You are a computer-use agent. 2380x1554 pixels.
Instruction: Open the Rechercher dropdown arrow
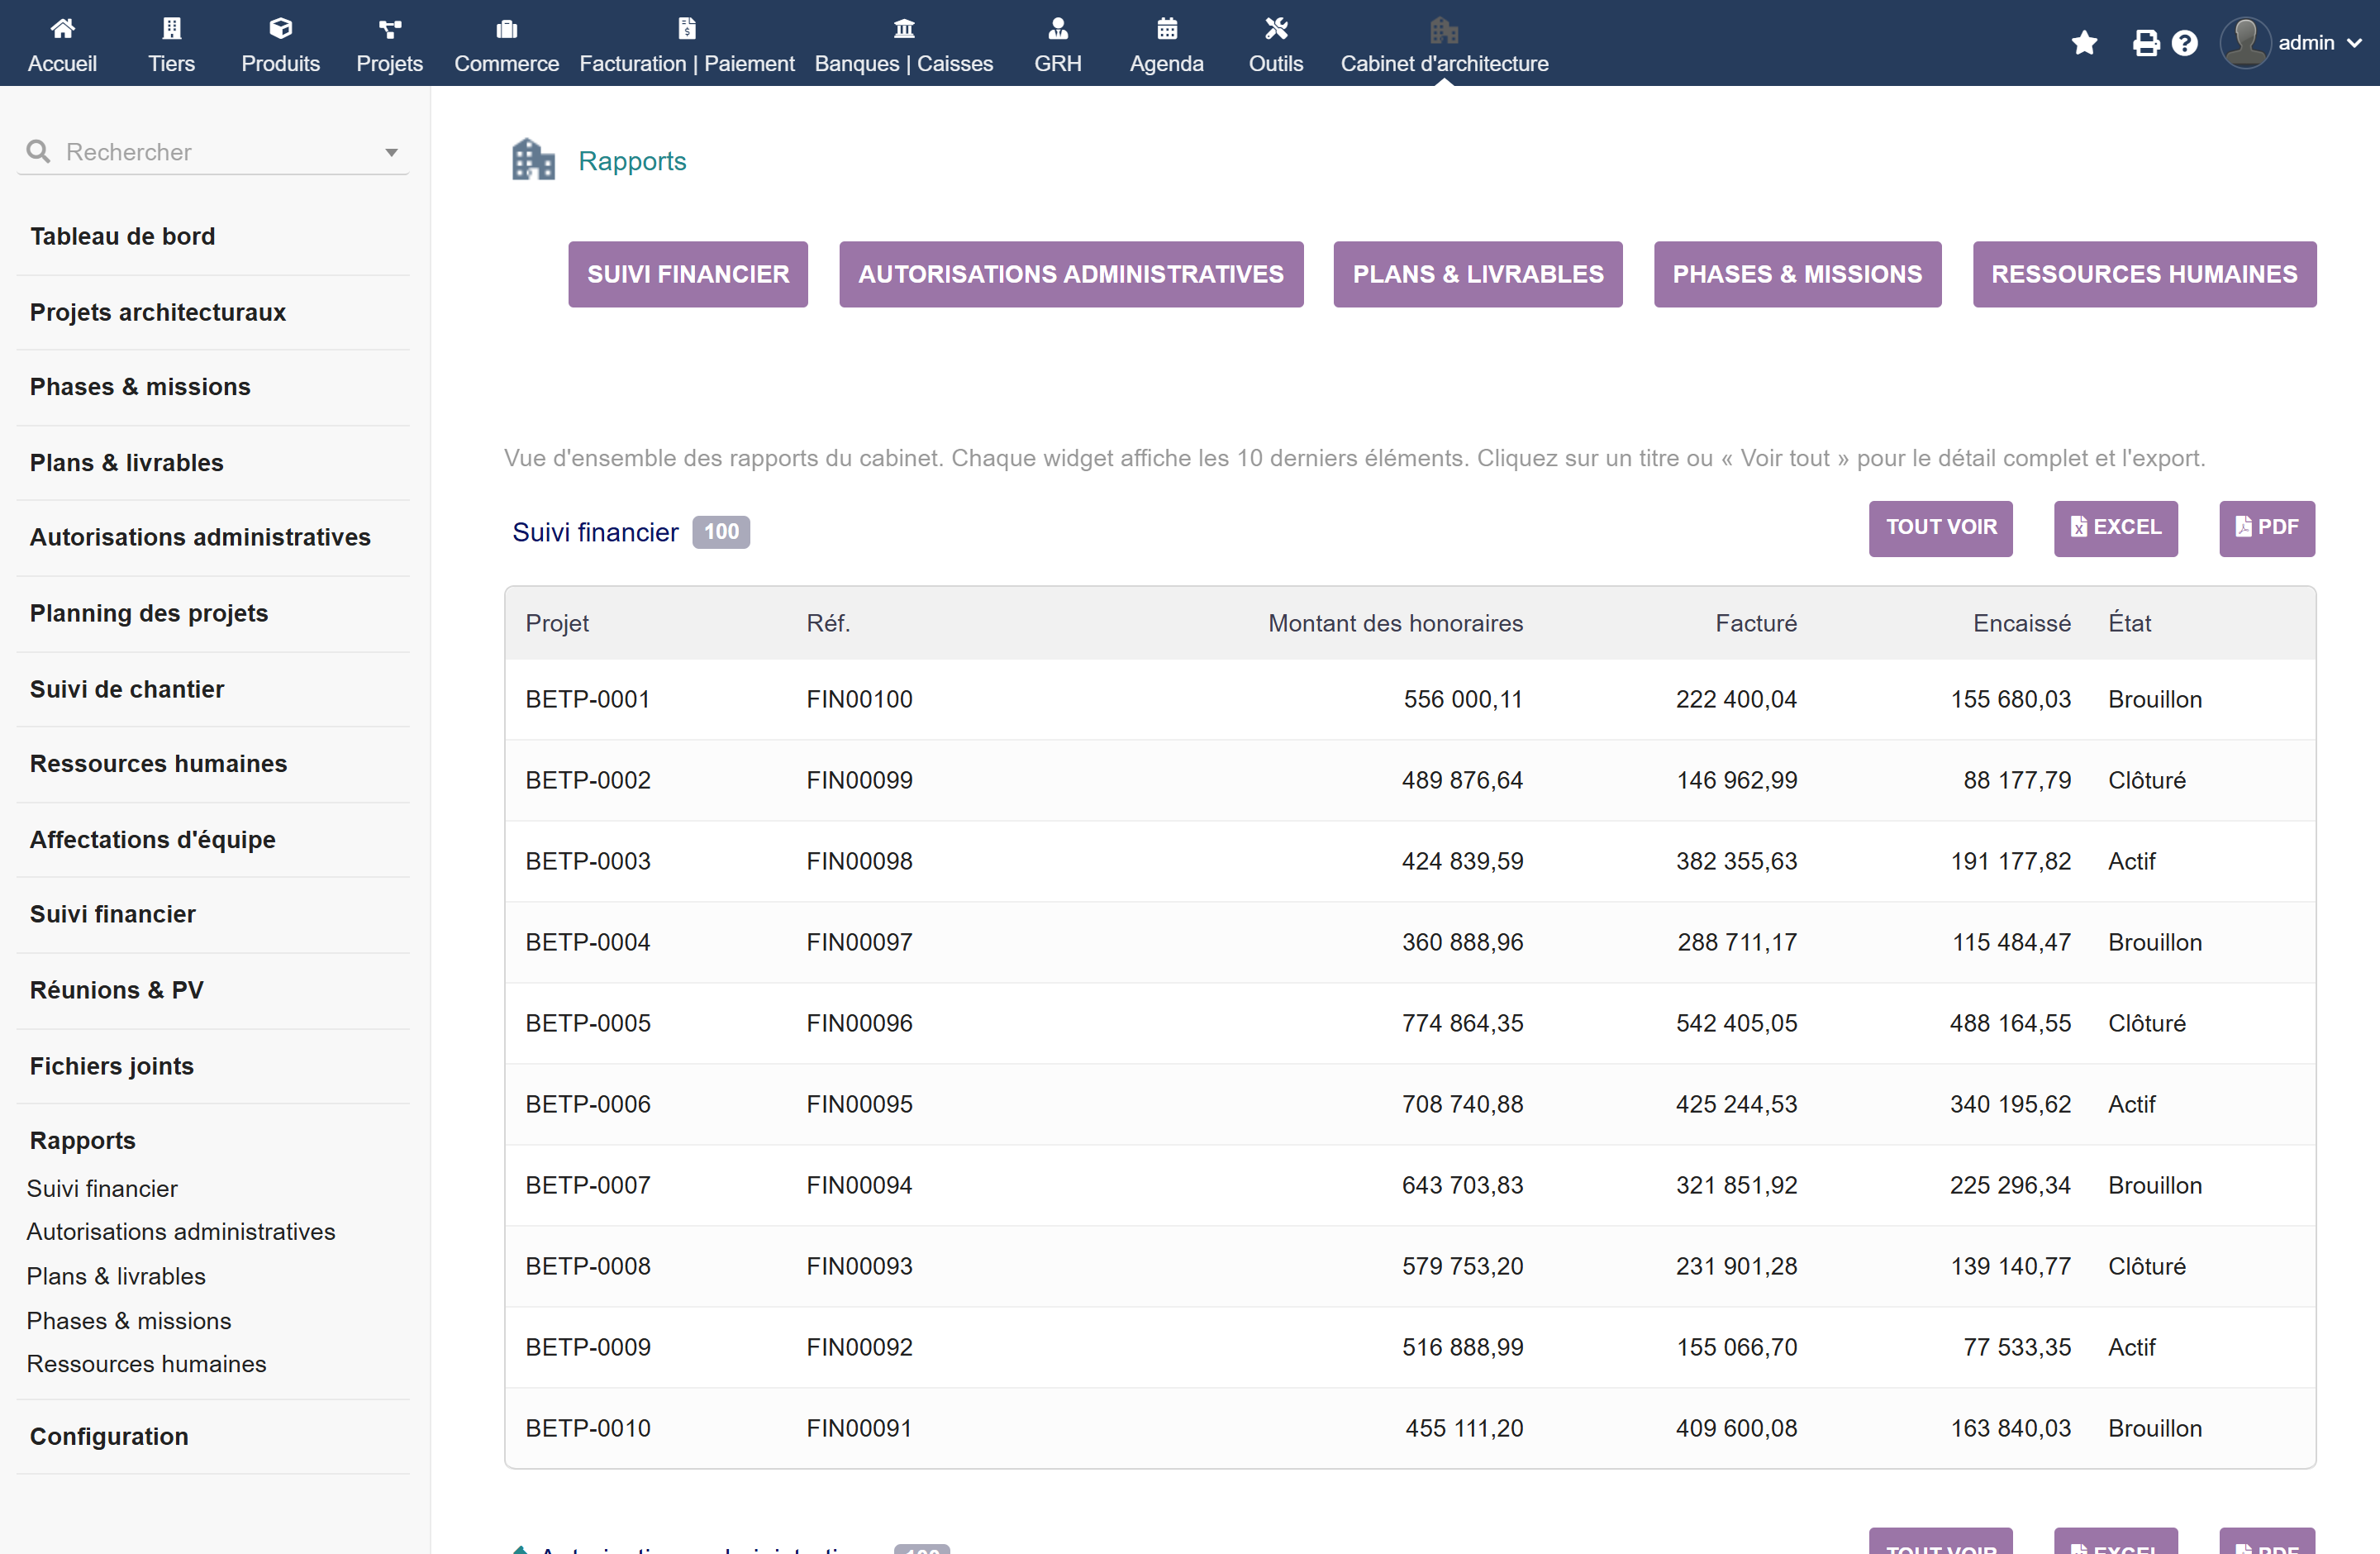(x=391, y=152)
